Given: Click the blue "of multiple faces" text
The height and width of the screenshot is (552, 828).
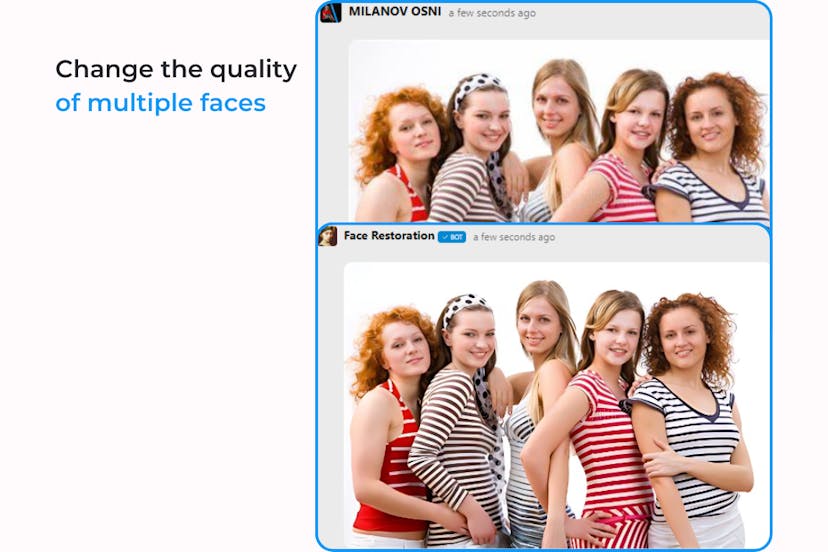Looking at the screenshot, I should 160,102.
